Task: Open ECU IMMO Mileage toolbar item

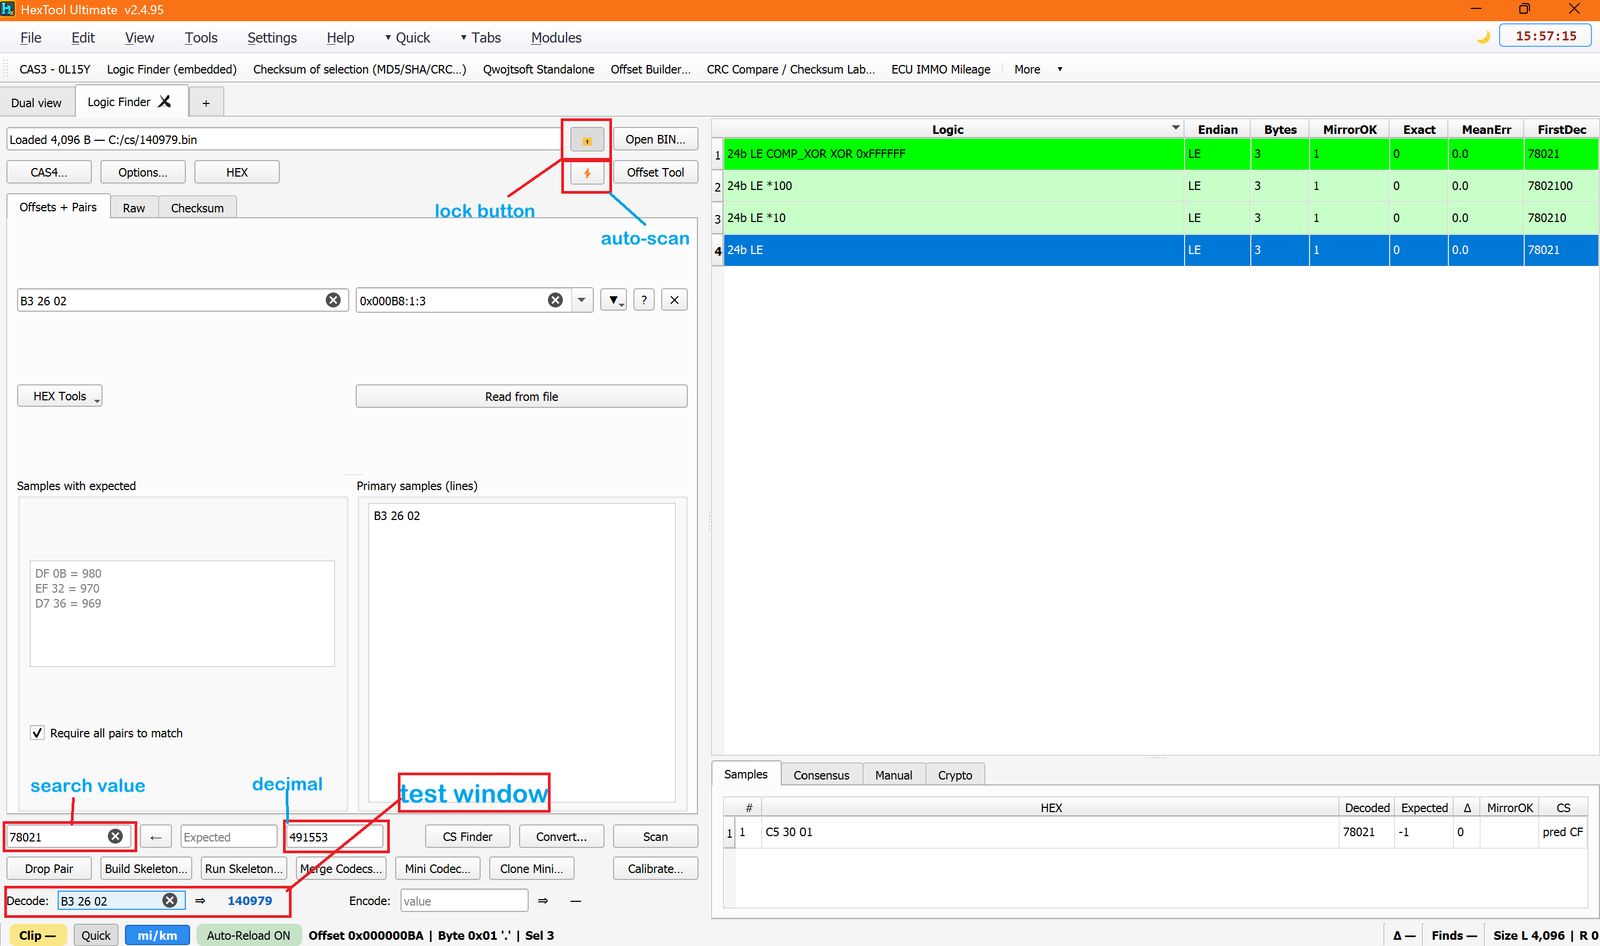Action: coord(941,69)
